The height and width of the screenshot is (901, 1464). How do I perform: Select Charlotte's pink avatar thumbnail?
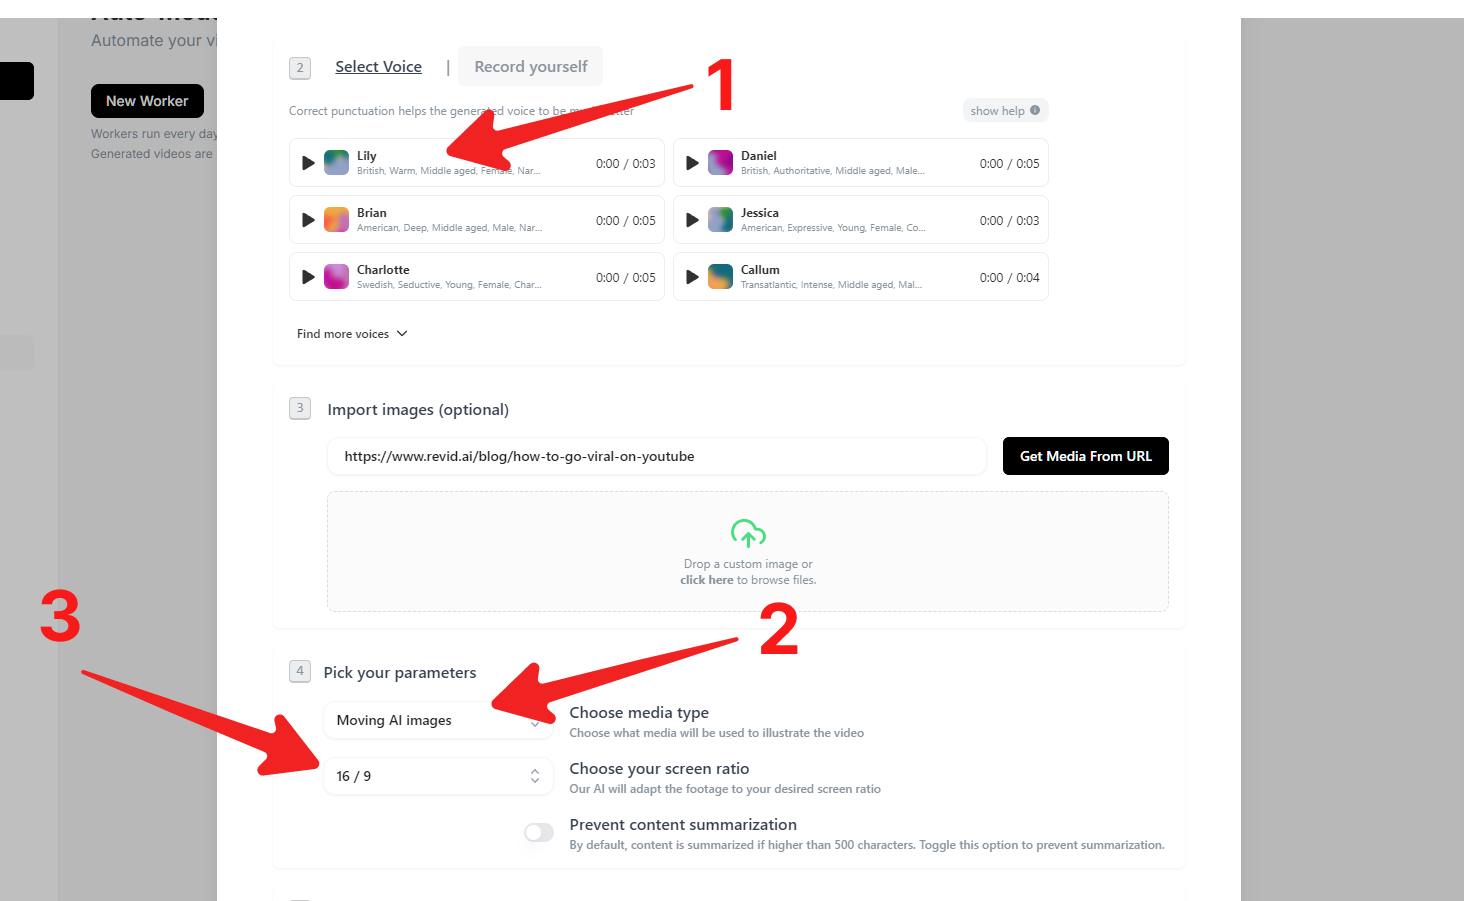(x=337, y=277)
